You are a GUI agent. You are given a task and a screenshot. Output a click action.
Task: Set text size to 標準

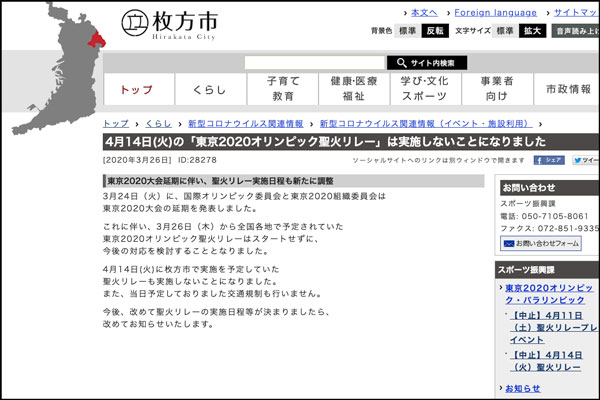point(506,31)
